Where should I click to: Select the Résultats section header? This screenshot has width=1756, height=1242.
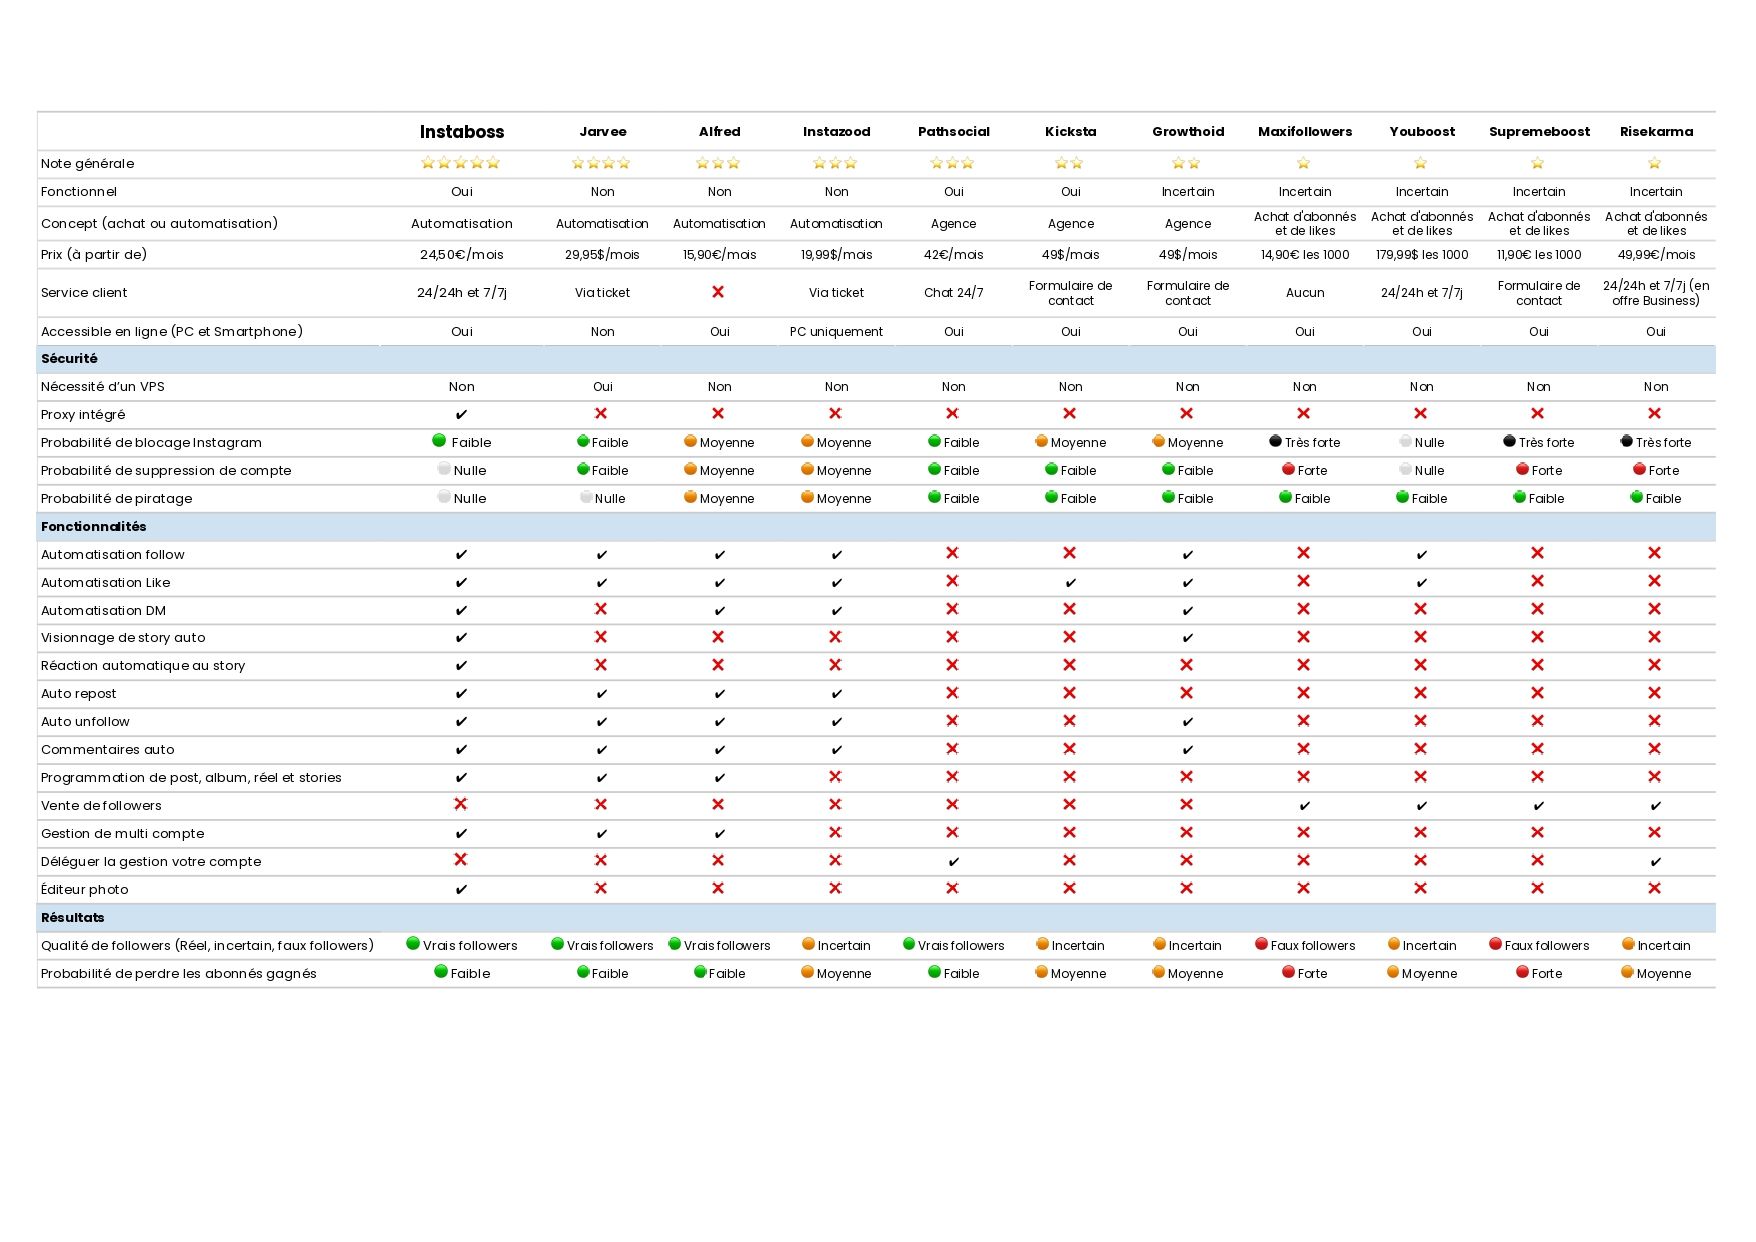[x=876, y=918]
